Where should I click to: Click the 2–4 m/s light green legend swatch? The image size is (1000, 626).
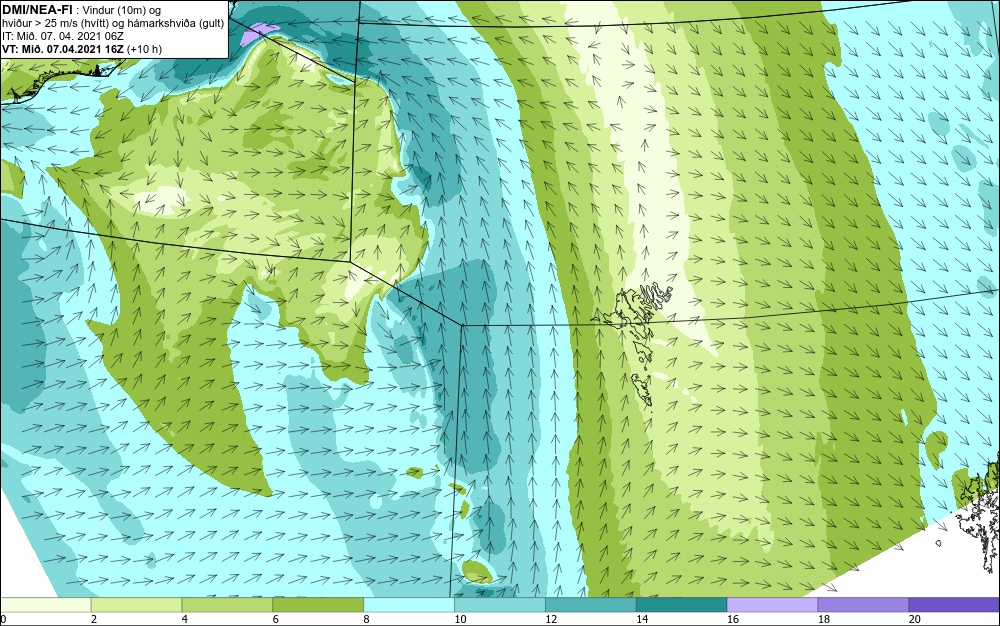136,605
